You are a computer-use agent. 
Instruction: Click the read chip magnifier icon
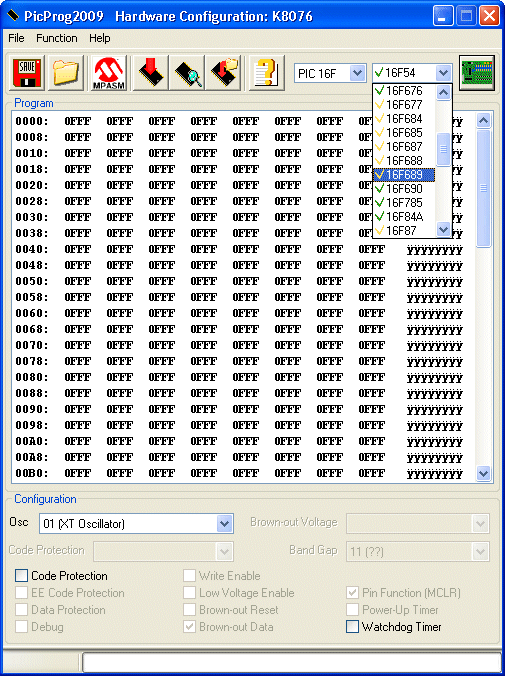point(187,73)
